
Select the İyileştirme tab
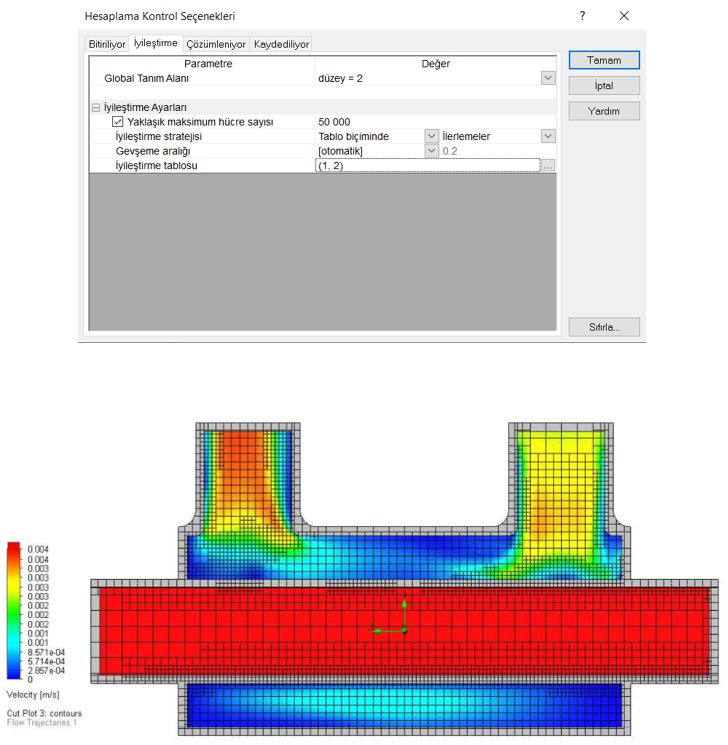pos(156,44)
